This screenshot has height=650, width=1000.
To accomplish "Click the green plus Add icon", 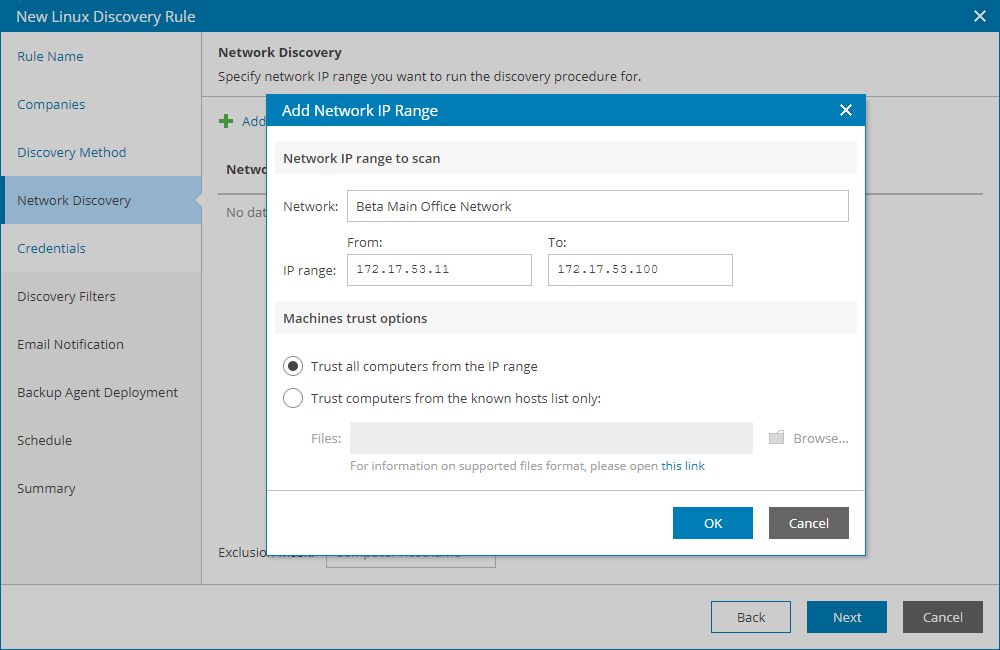I will pos(228,120).
